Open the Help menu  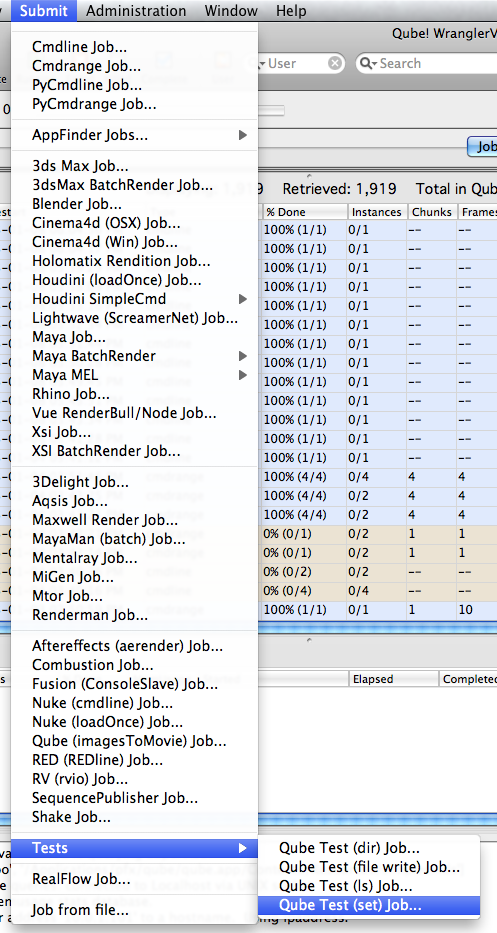tap(291, 11)
